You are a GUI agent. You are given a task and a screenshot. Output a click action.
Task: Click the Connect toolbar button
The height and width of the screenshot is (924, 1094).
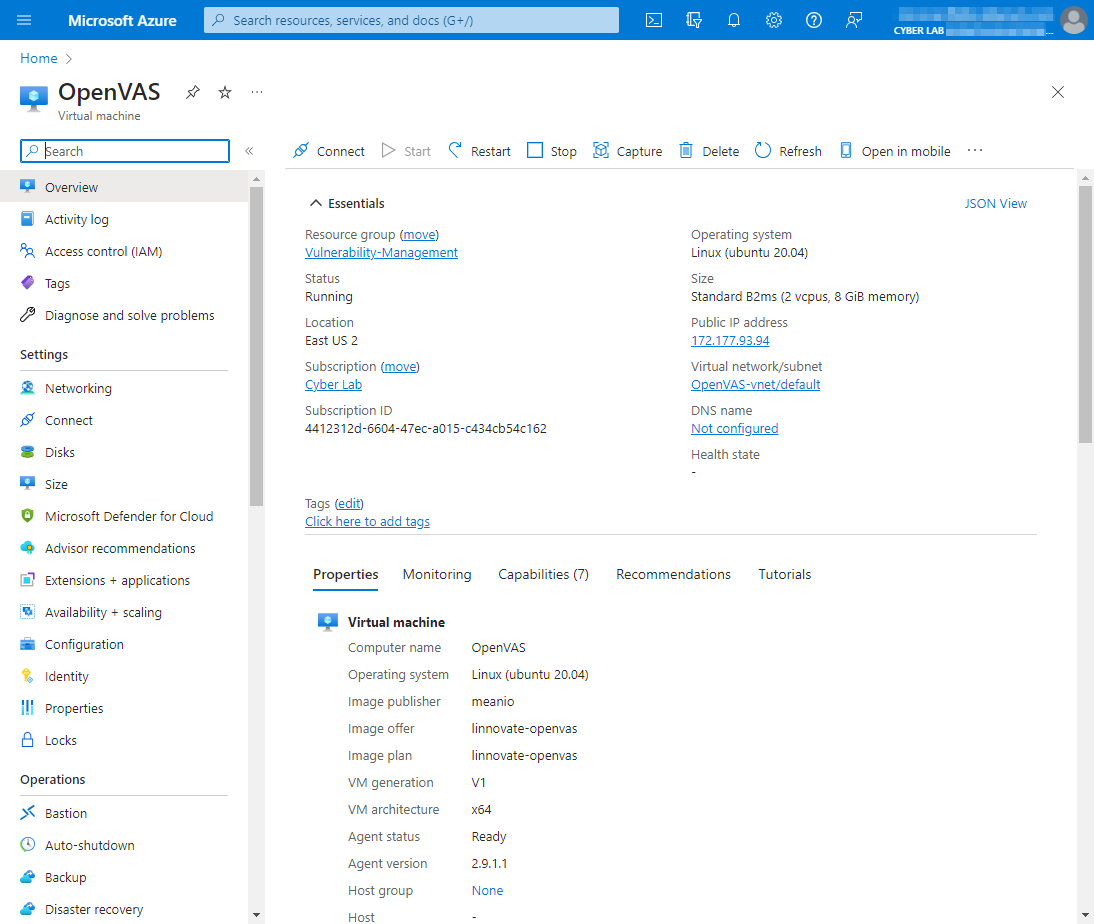pyautogui.click(x=329, y=151)
